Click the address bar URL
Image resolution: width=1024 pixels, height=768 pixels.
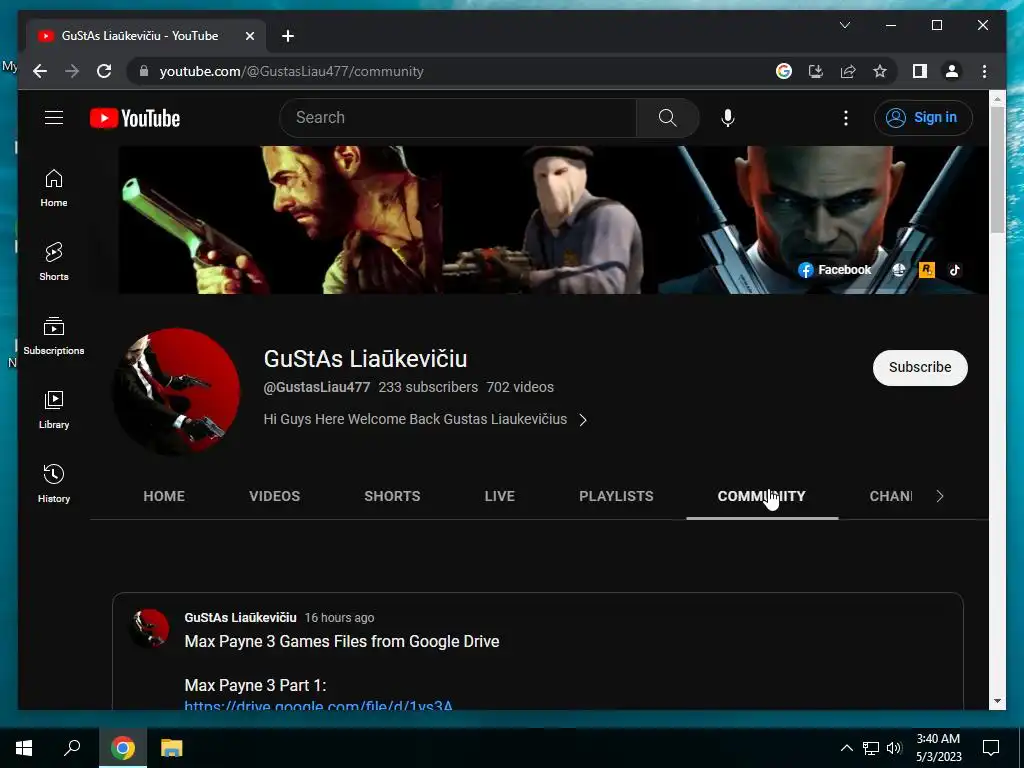[x=291, y=71]
